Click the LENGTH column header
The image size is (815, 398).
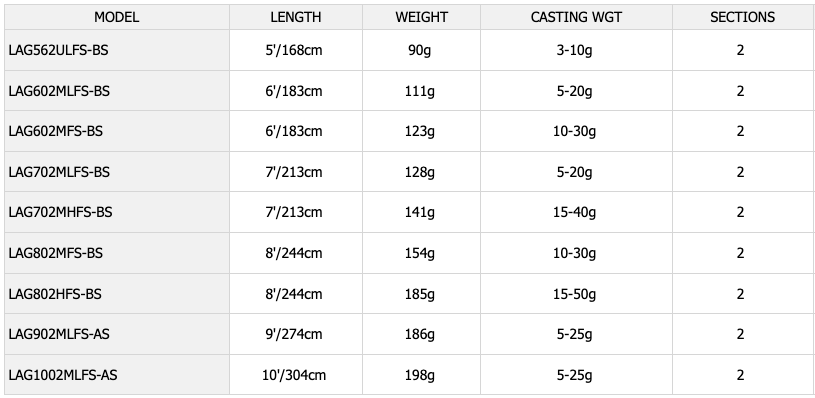point(296,17)
